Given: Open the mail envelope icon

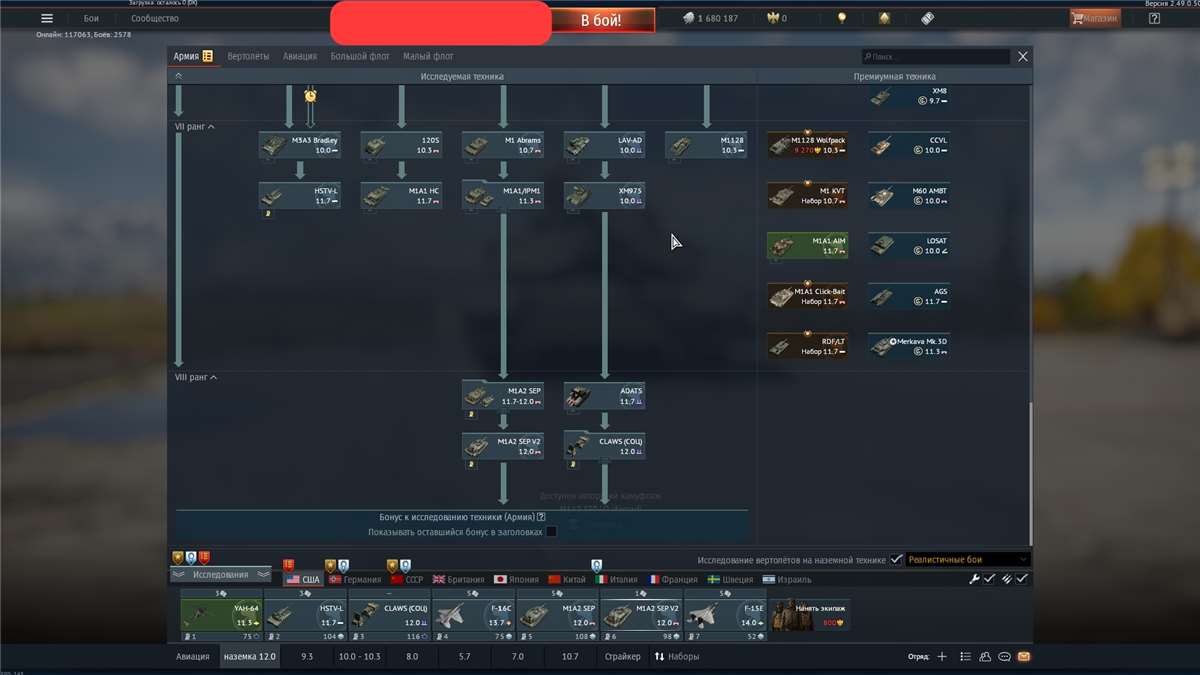Looking at the screenshot, I should coord(1024,657).
